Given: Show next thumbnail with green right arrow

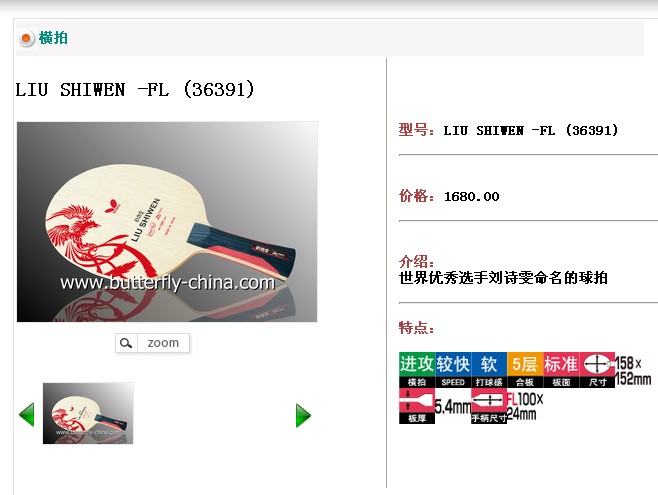Looking at the screenshot, I should tap(303, 415).
